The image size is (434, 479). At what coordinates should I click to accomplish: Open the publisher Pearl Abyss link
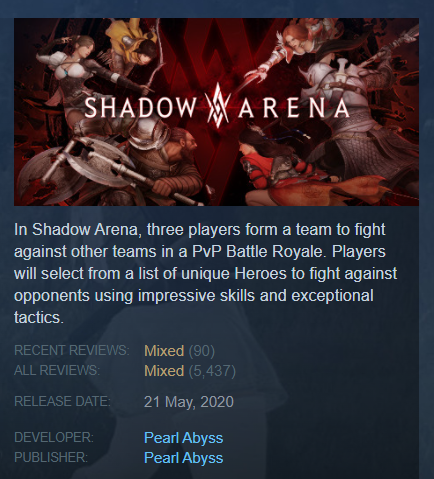183,458
